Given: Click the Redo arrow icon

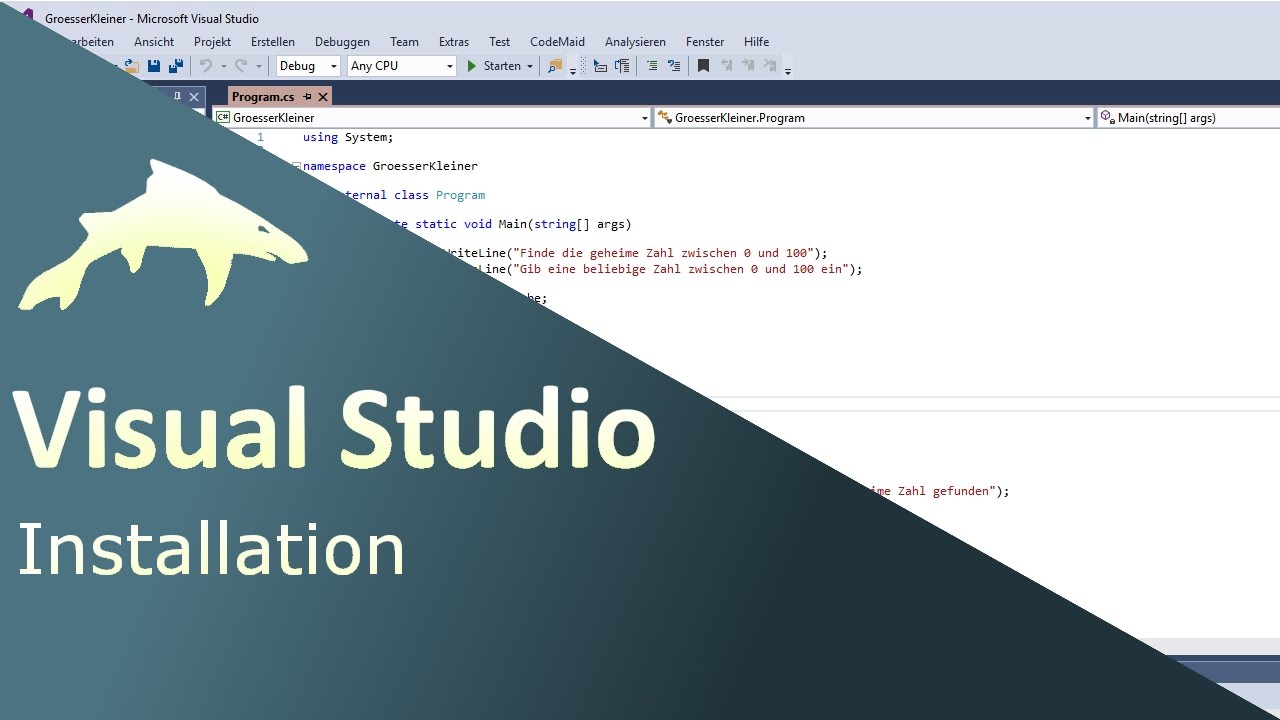Looking at the screenshot, I should 241,66.
